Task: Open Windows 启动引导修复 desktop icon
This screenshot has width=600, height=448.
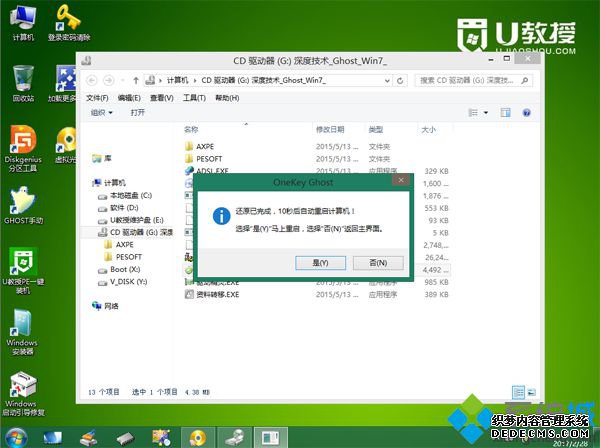Action: point(23,394)
